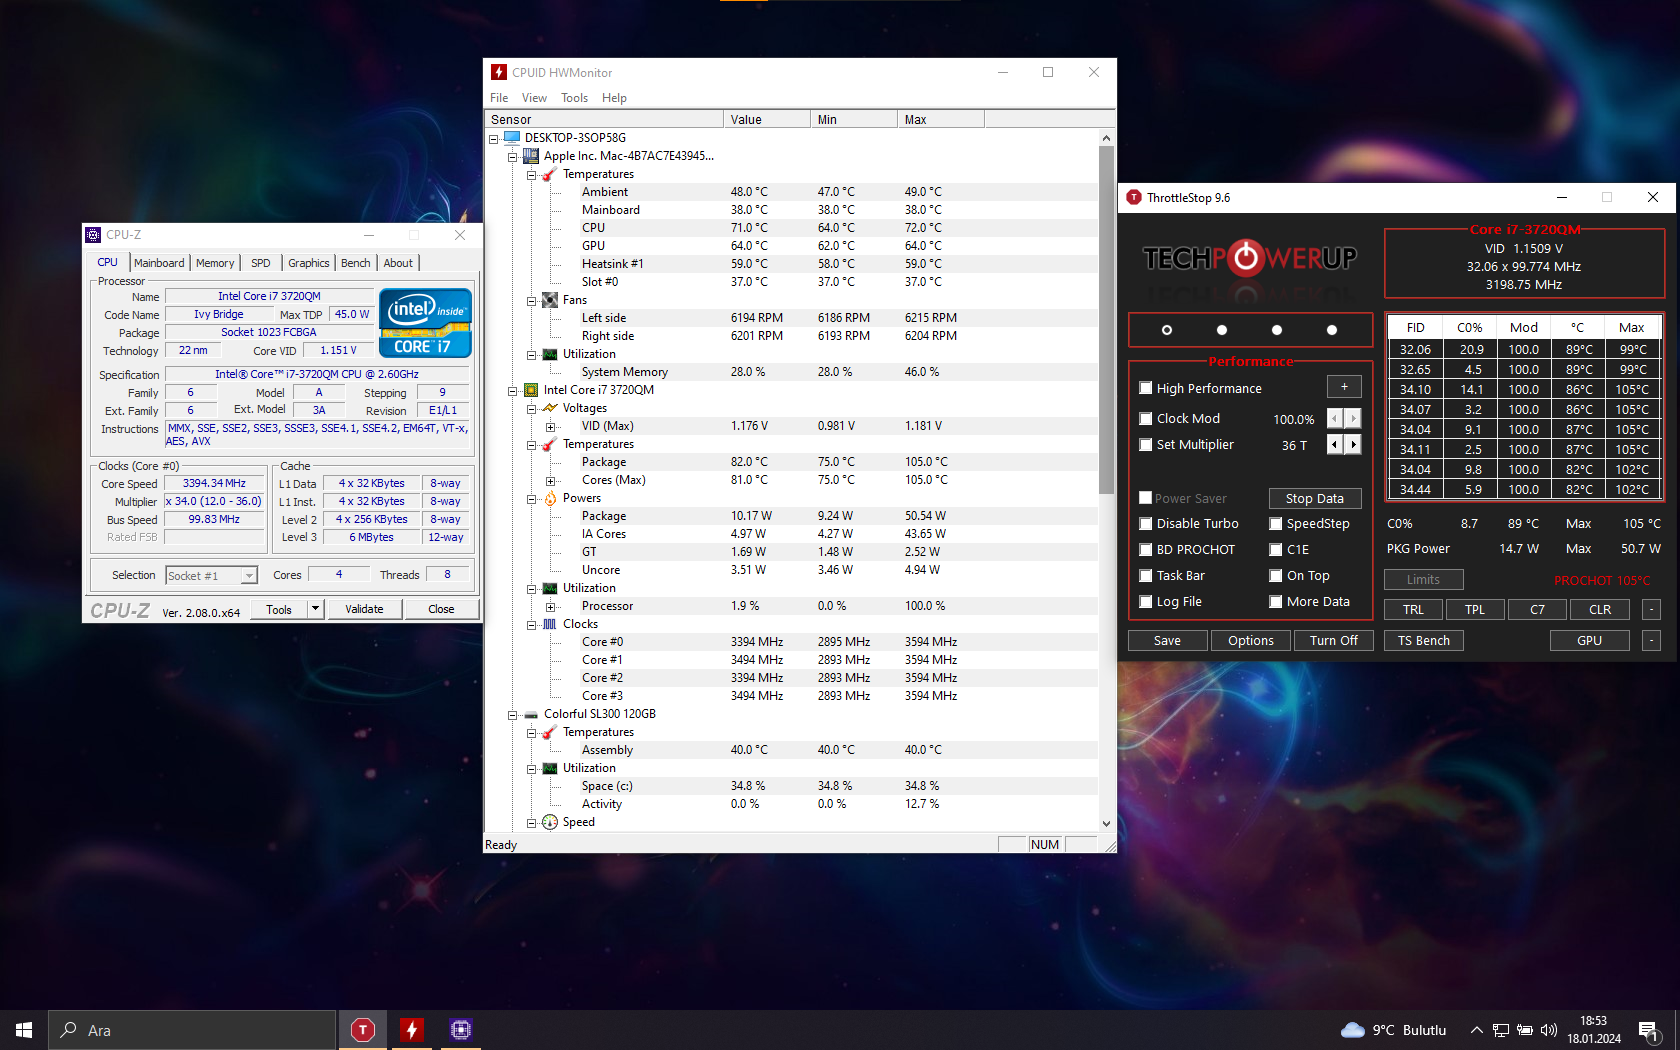Open CPU-Z taskbar icon
This screenshot has width=1680, height=1050.
pos(460,1029)
